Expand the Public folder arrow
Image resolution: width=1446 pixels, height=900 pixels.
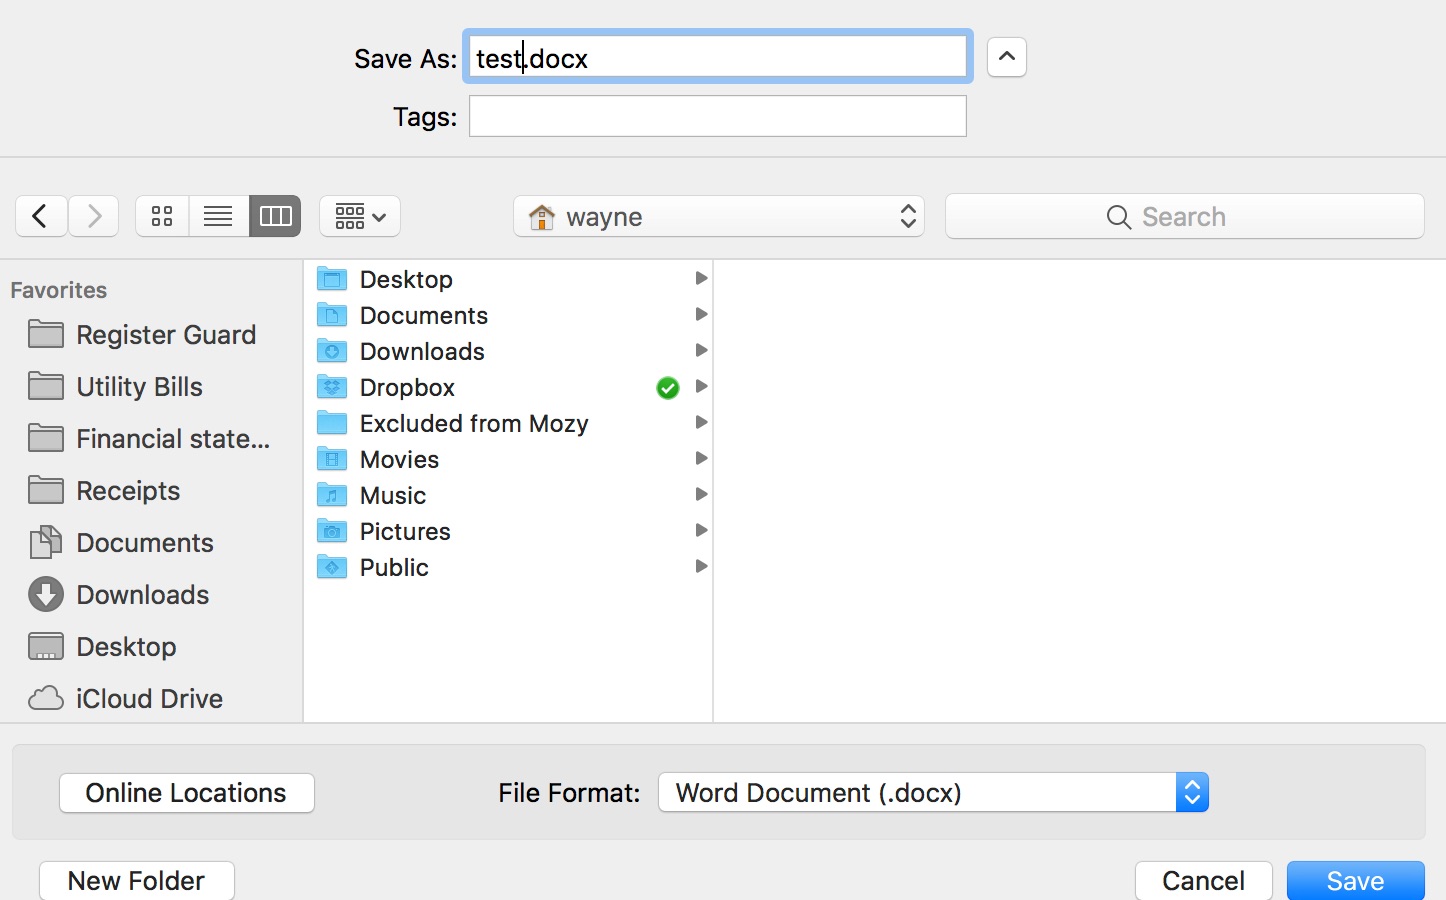[x=701, y=566]
